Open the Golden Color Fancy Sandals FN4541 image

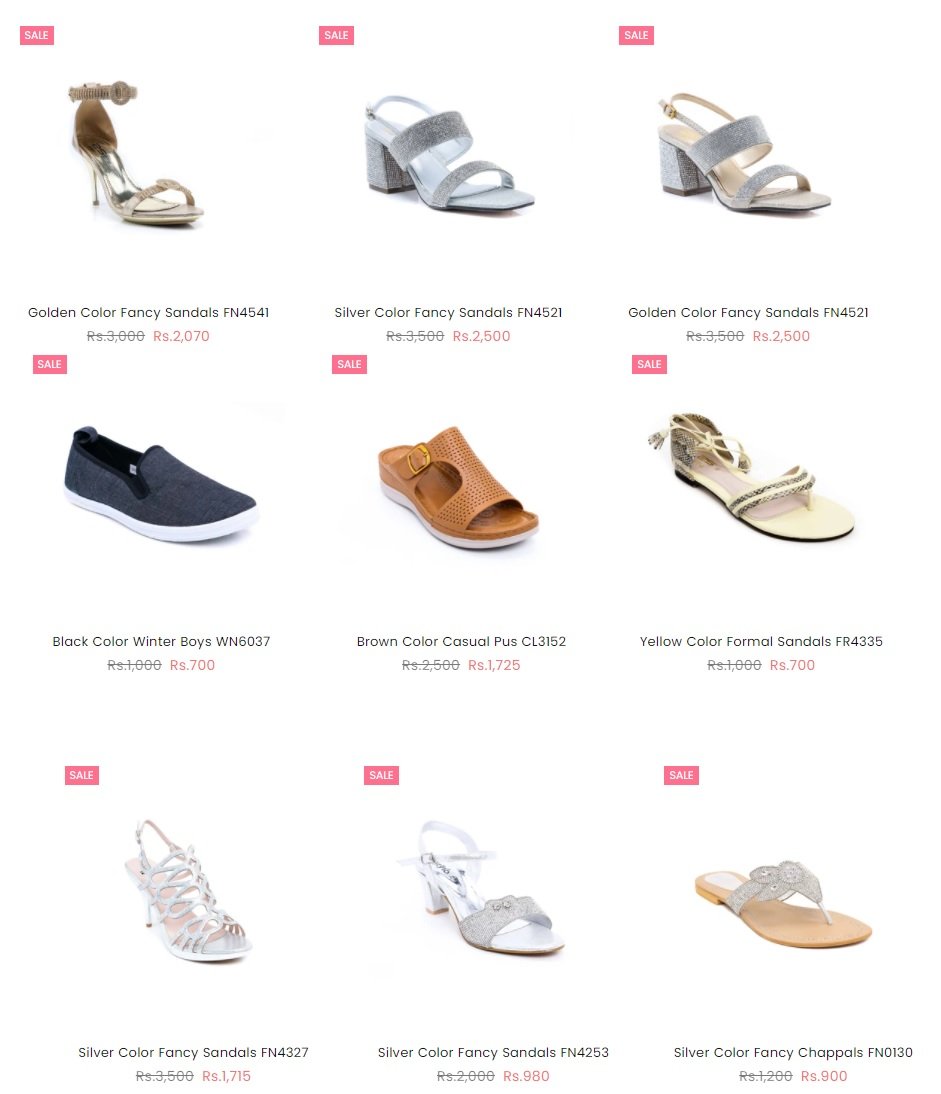(136, 152)
